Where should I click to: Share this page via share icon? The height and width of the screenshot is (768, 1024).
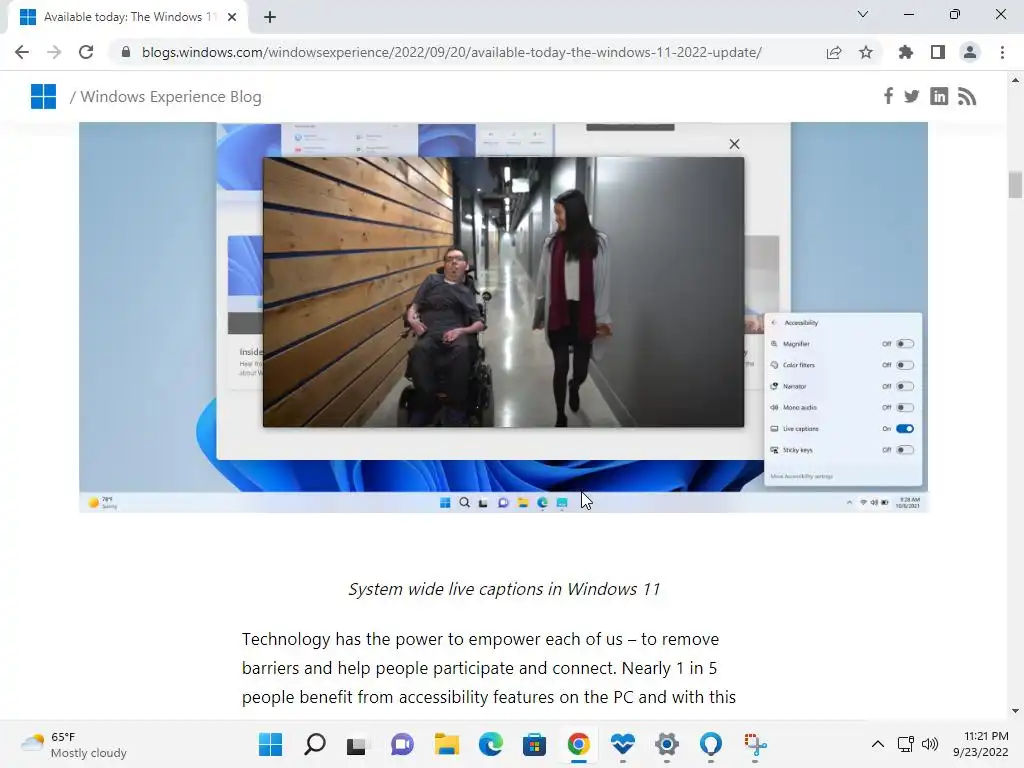click(x=834, y=52)
